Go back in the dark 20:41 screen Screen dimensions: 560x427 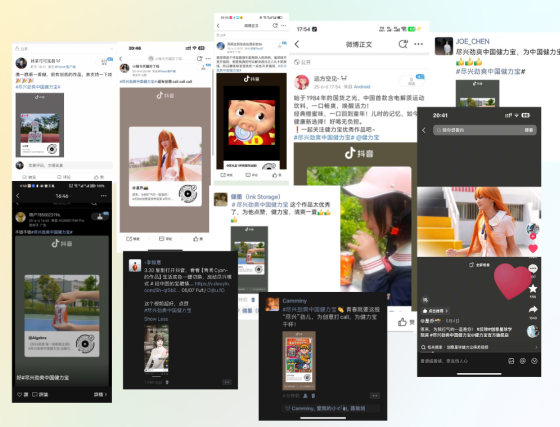(424, 130)
